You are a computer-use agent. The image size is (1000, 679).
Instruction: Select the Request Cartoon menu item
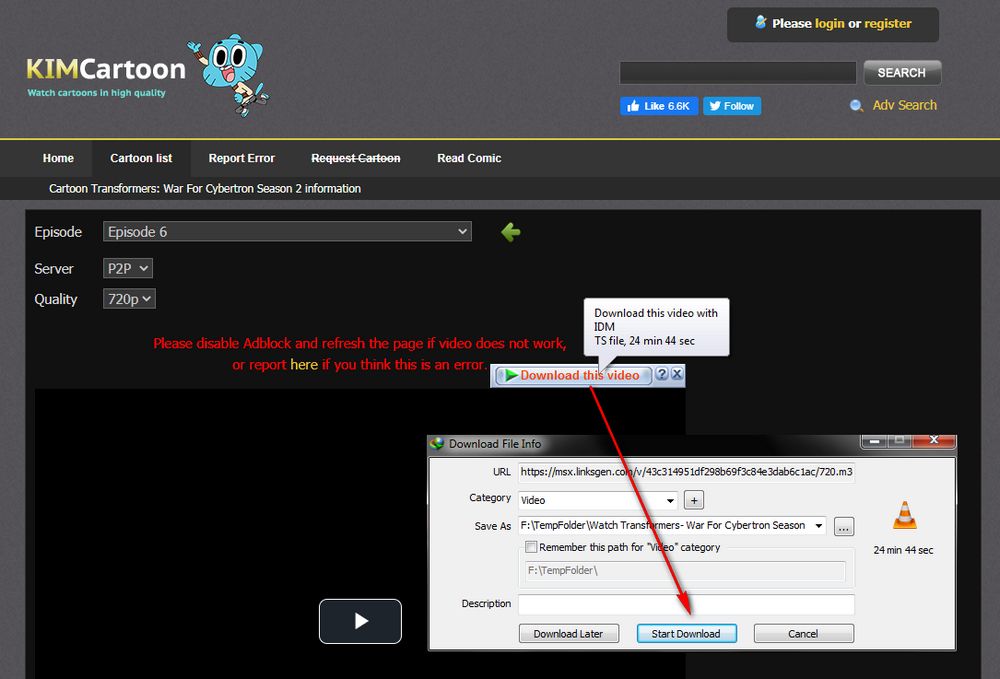[356, 158]
